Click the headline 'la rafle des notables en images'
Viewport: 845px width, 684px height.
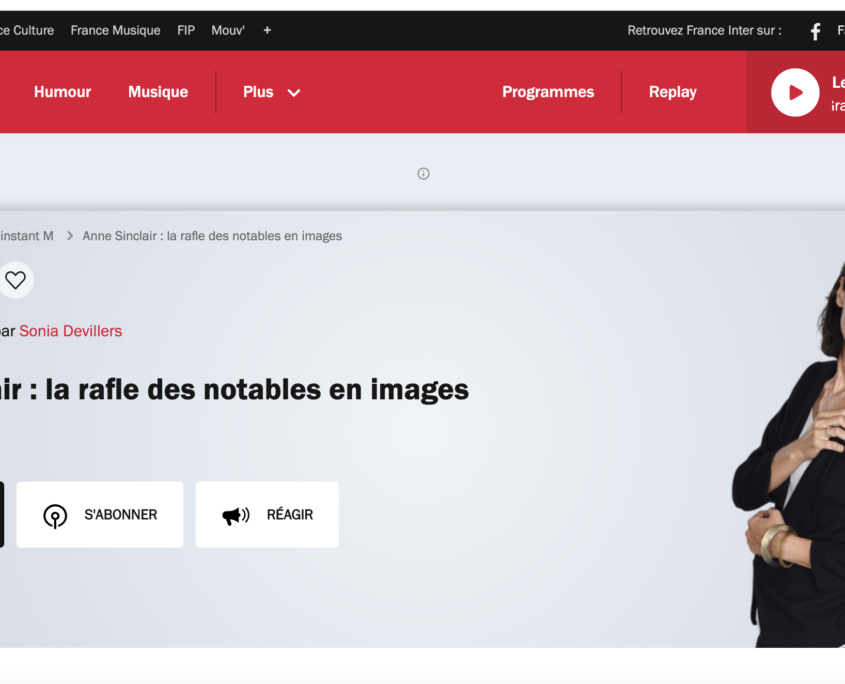pyautogui.click(x=257, y=389)
